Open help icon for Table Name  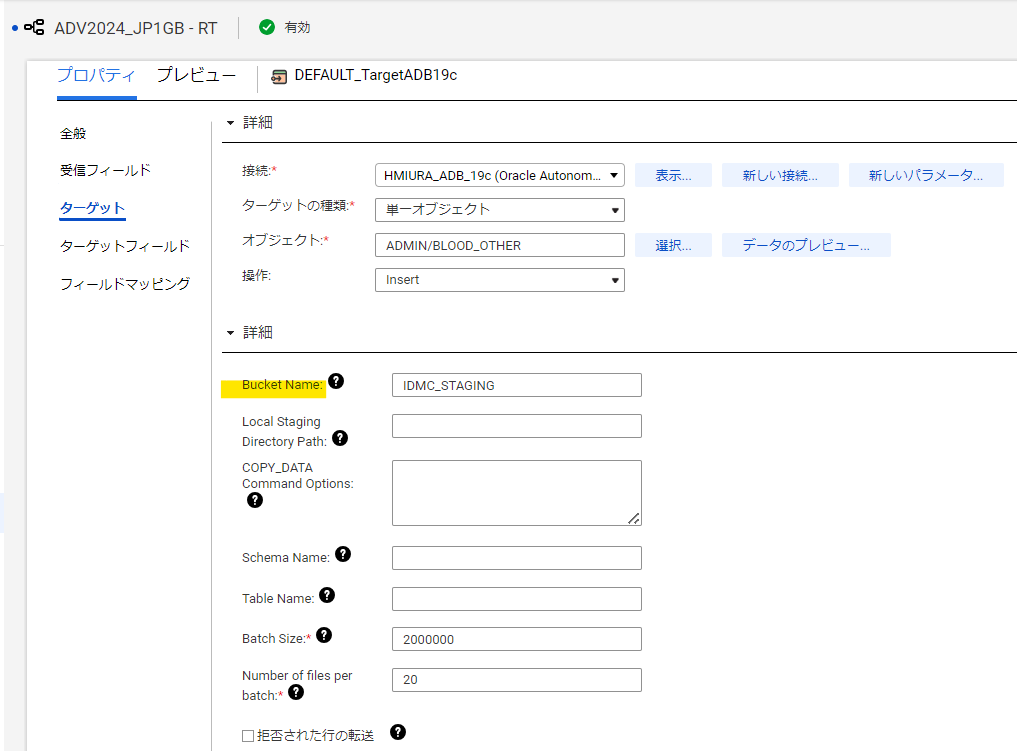click(327, 595)
